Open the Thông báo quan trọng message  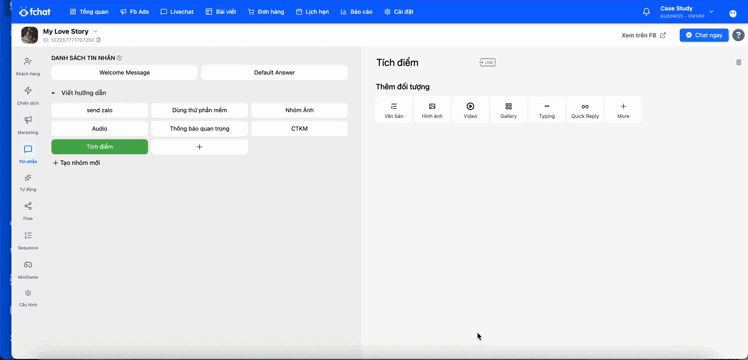199,129
